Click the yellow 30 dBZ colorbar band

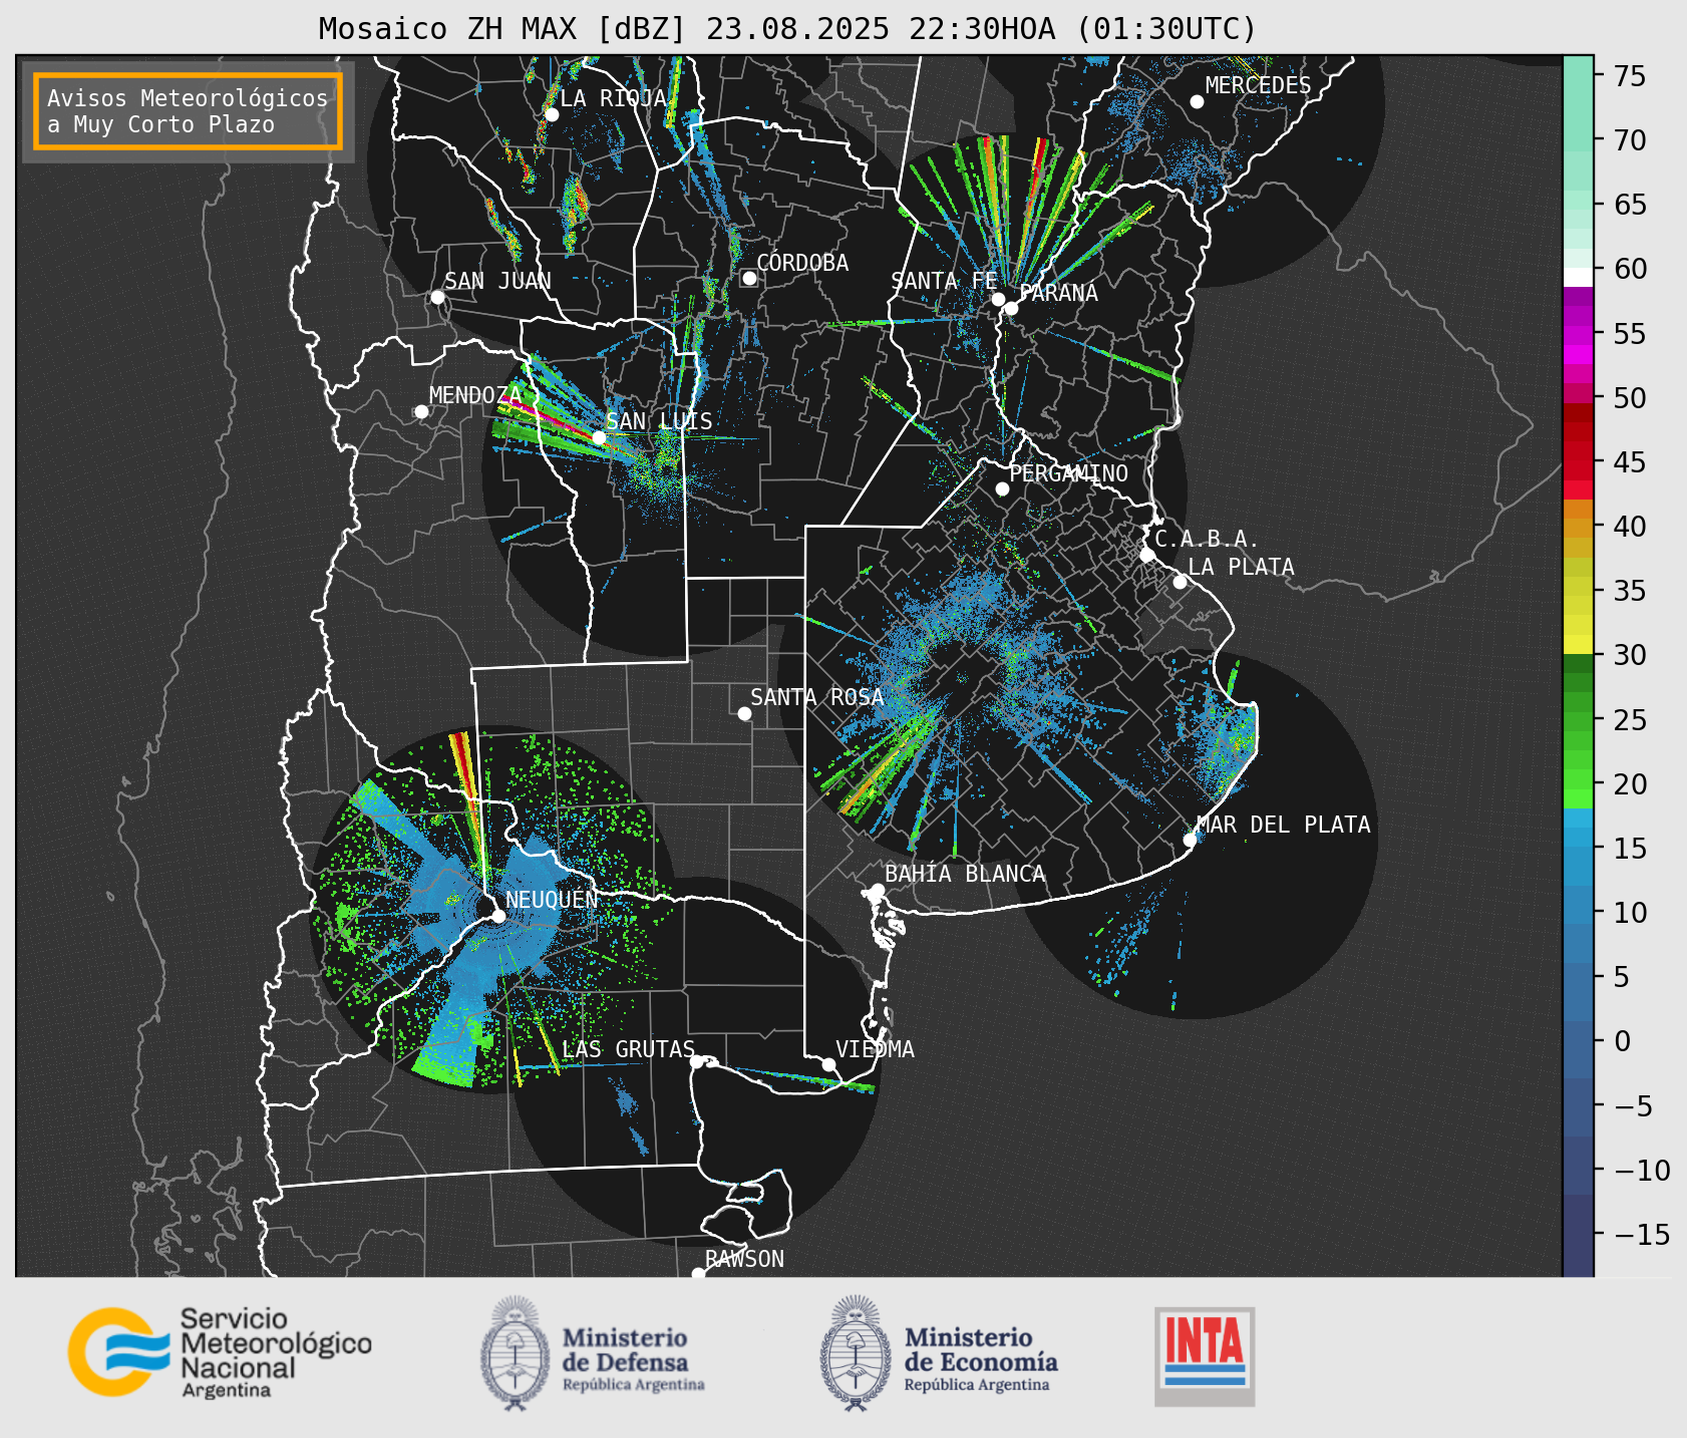1577,646
